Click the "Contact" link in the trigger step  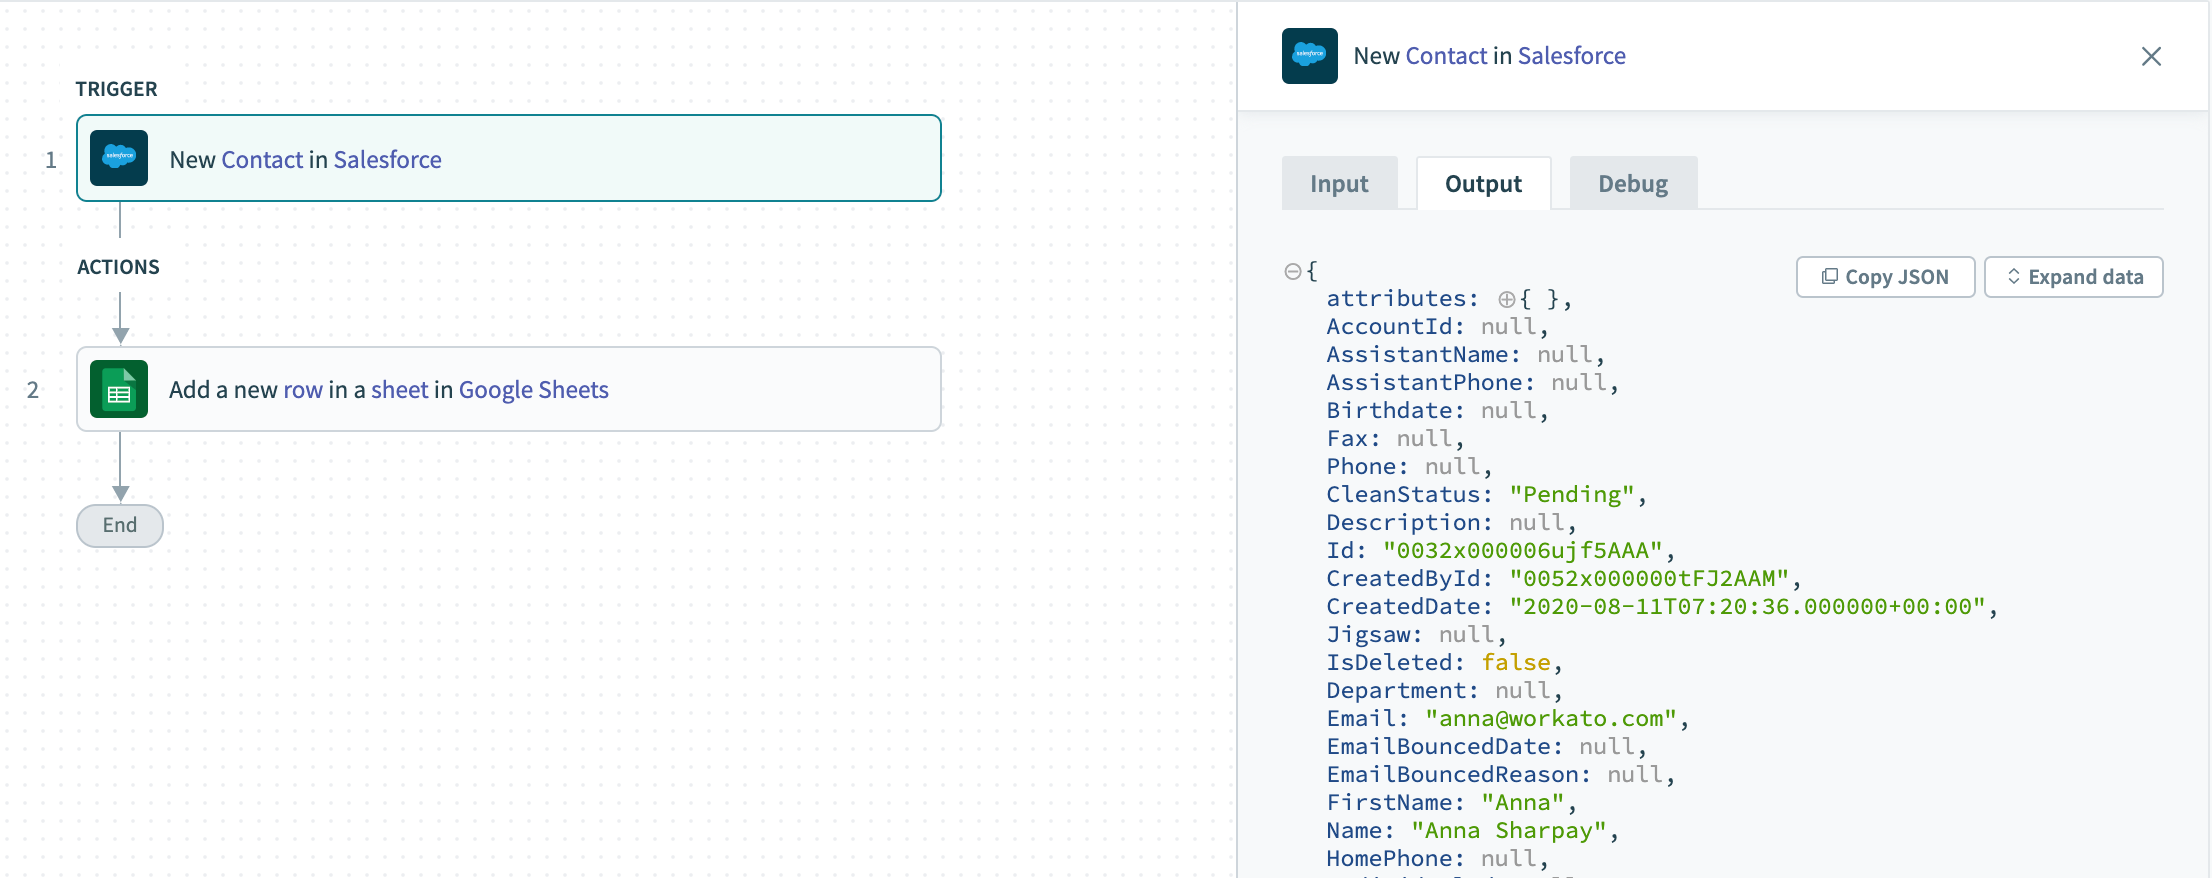point(262,160)
